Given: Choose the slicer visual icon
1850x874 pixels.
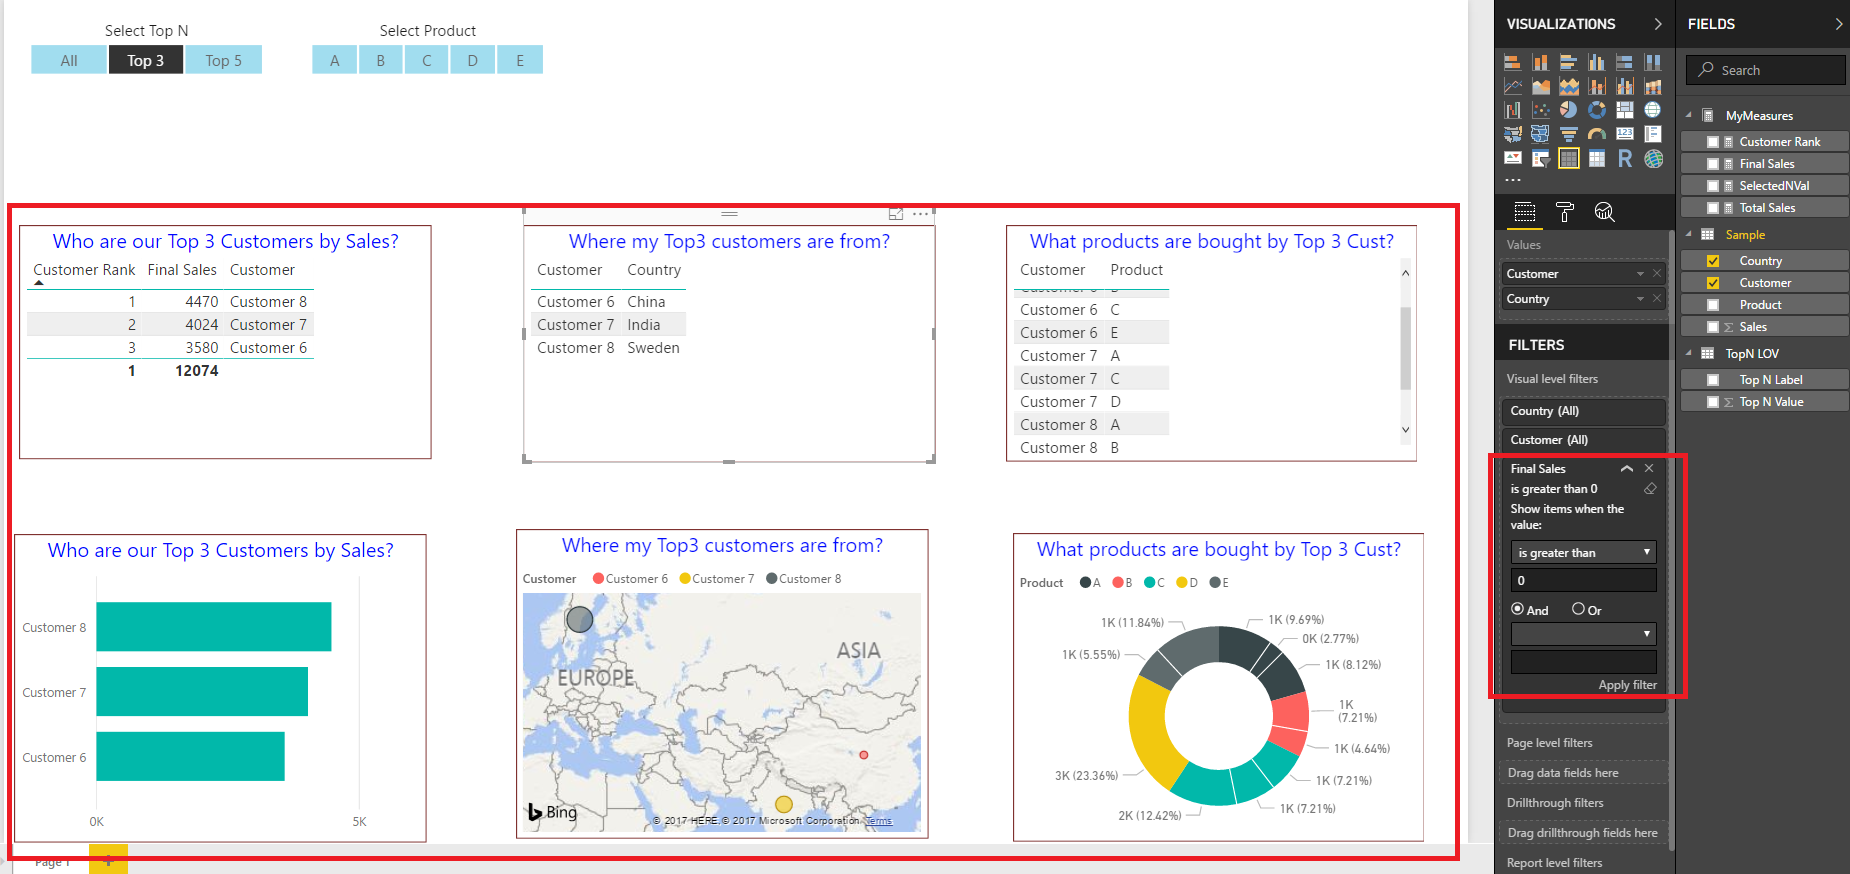Looking at the screenshot, I should tap(1541, 158).
